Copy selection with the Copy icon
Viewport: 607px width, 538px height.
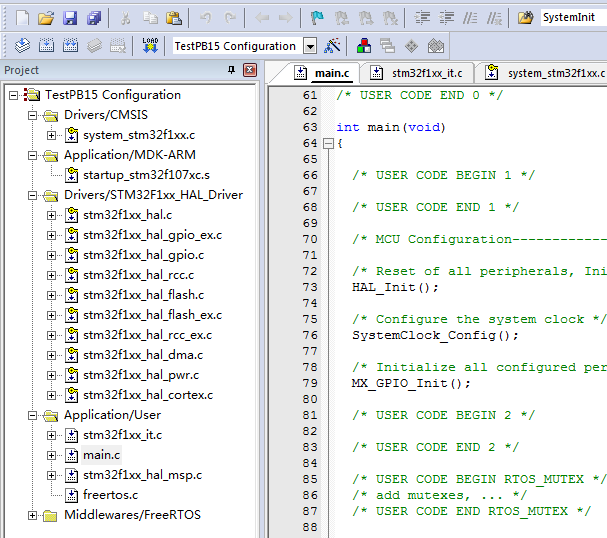coord(150,18)
